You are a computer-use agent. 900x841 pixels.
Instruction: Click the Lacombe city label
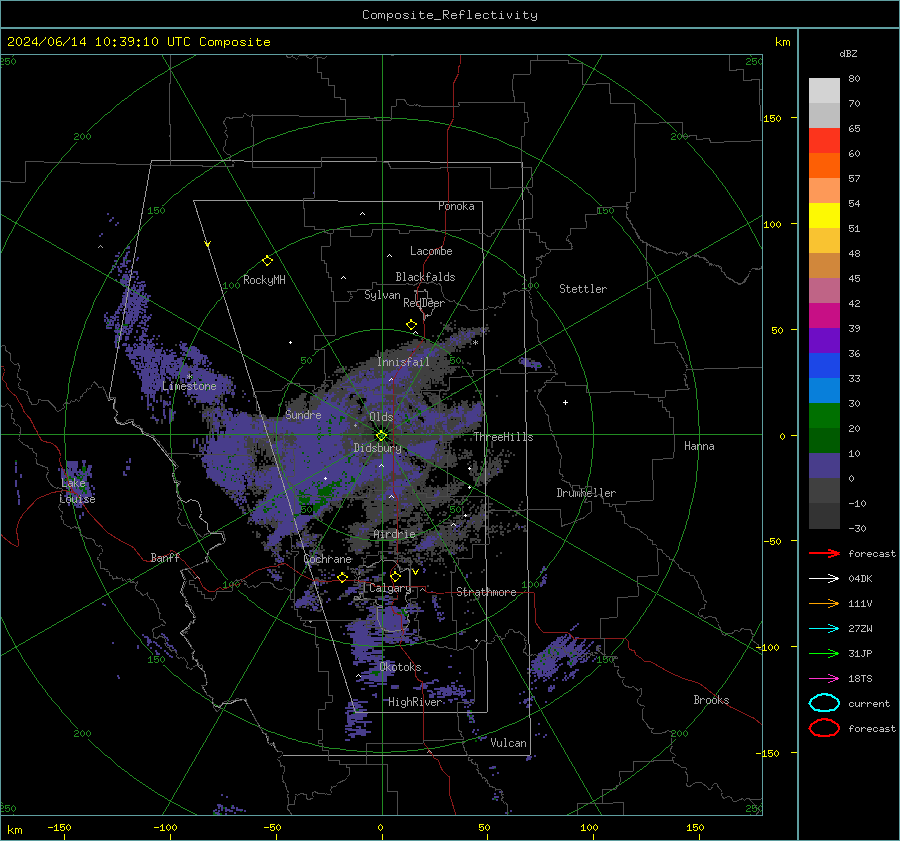click(431, 251)
